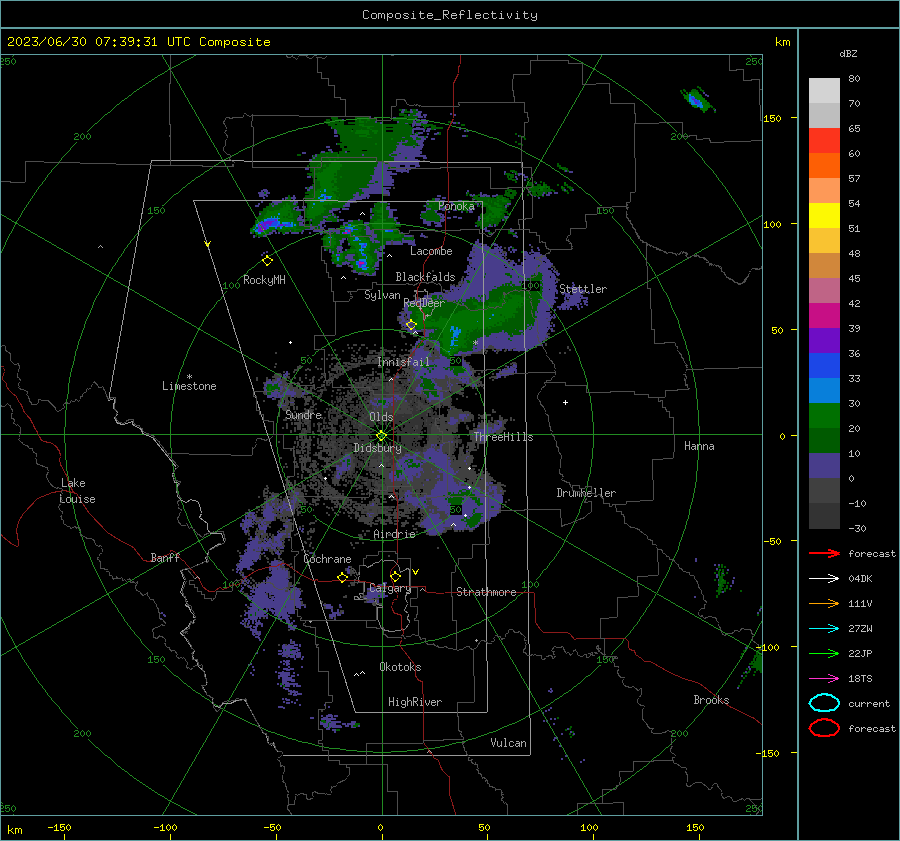900x841 pixels.
Task: Click the asterisk marker above Limestone
Action: (x=189, y=377)
